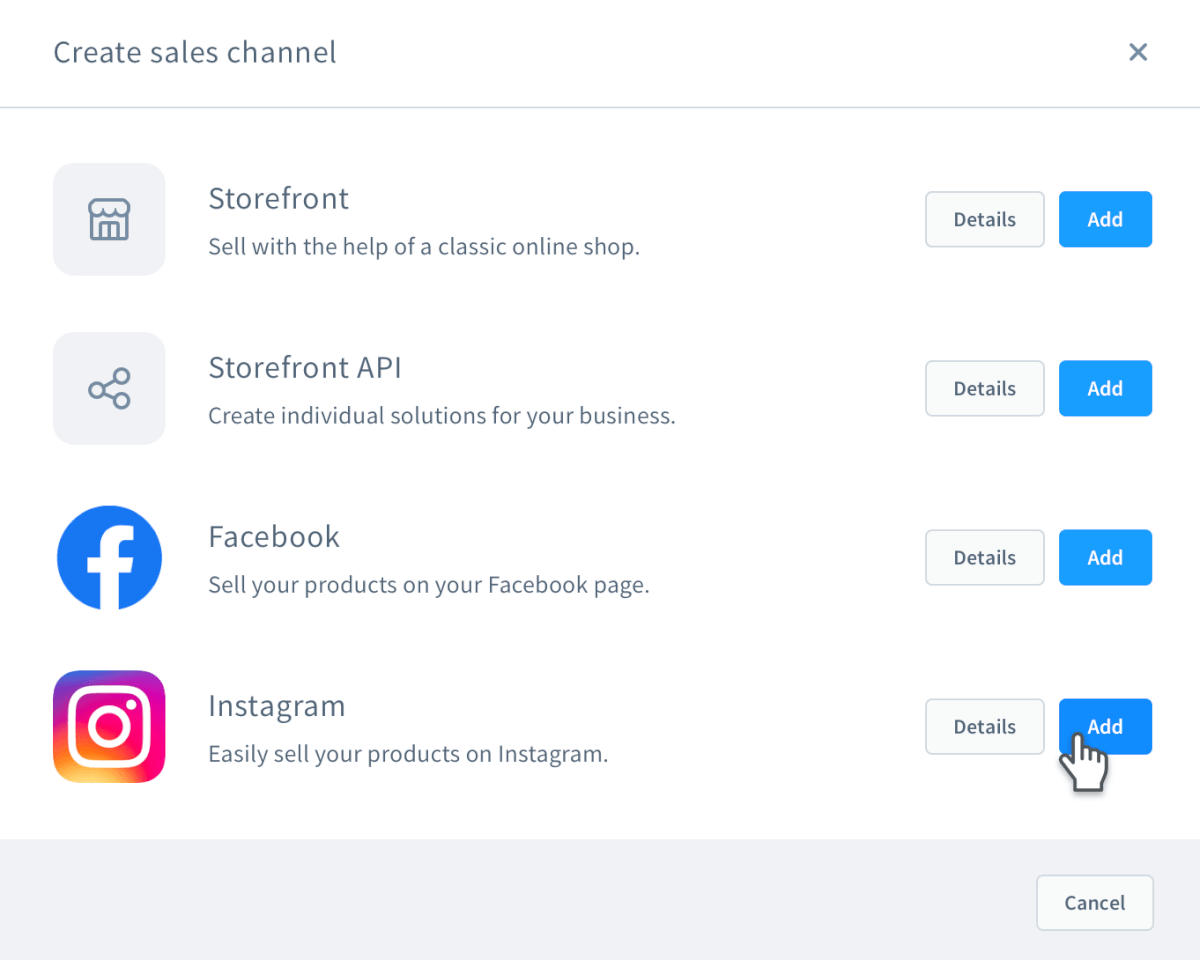
Task: Click the Instagram channel heading
Action: [x=277, y=706]
